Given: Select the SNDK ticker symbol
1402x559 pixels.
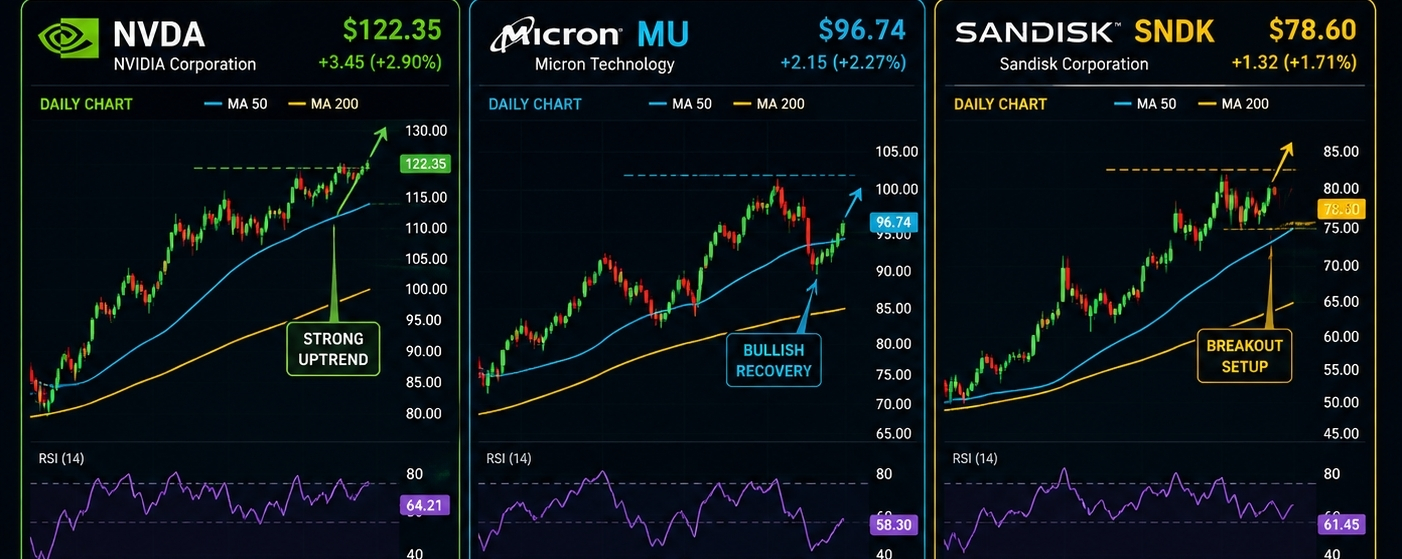Looking at the screenshot, I should [x=1173, y=32].
